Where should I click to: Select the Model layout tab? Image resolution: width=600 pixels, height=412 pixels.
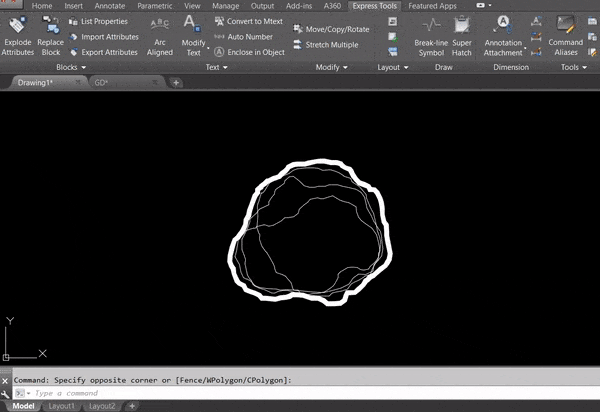23,406
